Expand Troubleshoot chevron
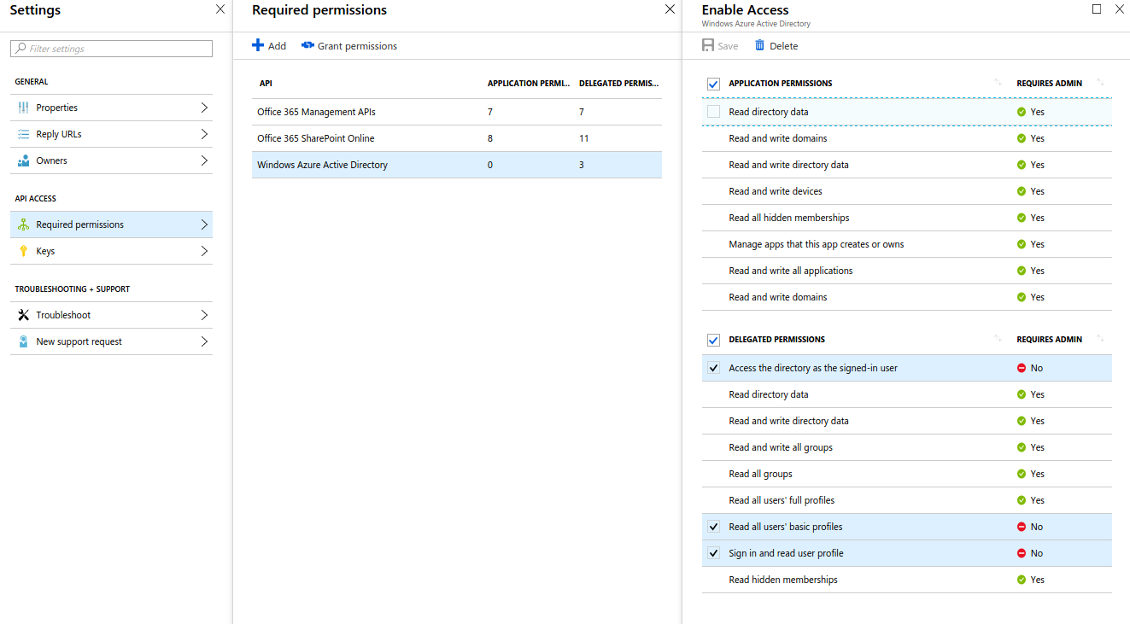 [204, 315]
